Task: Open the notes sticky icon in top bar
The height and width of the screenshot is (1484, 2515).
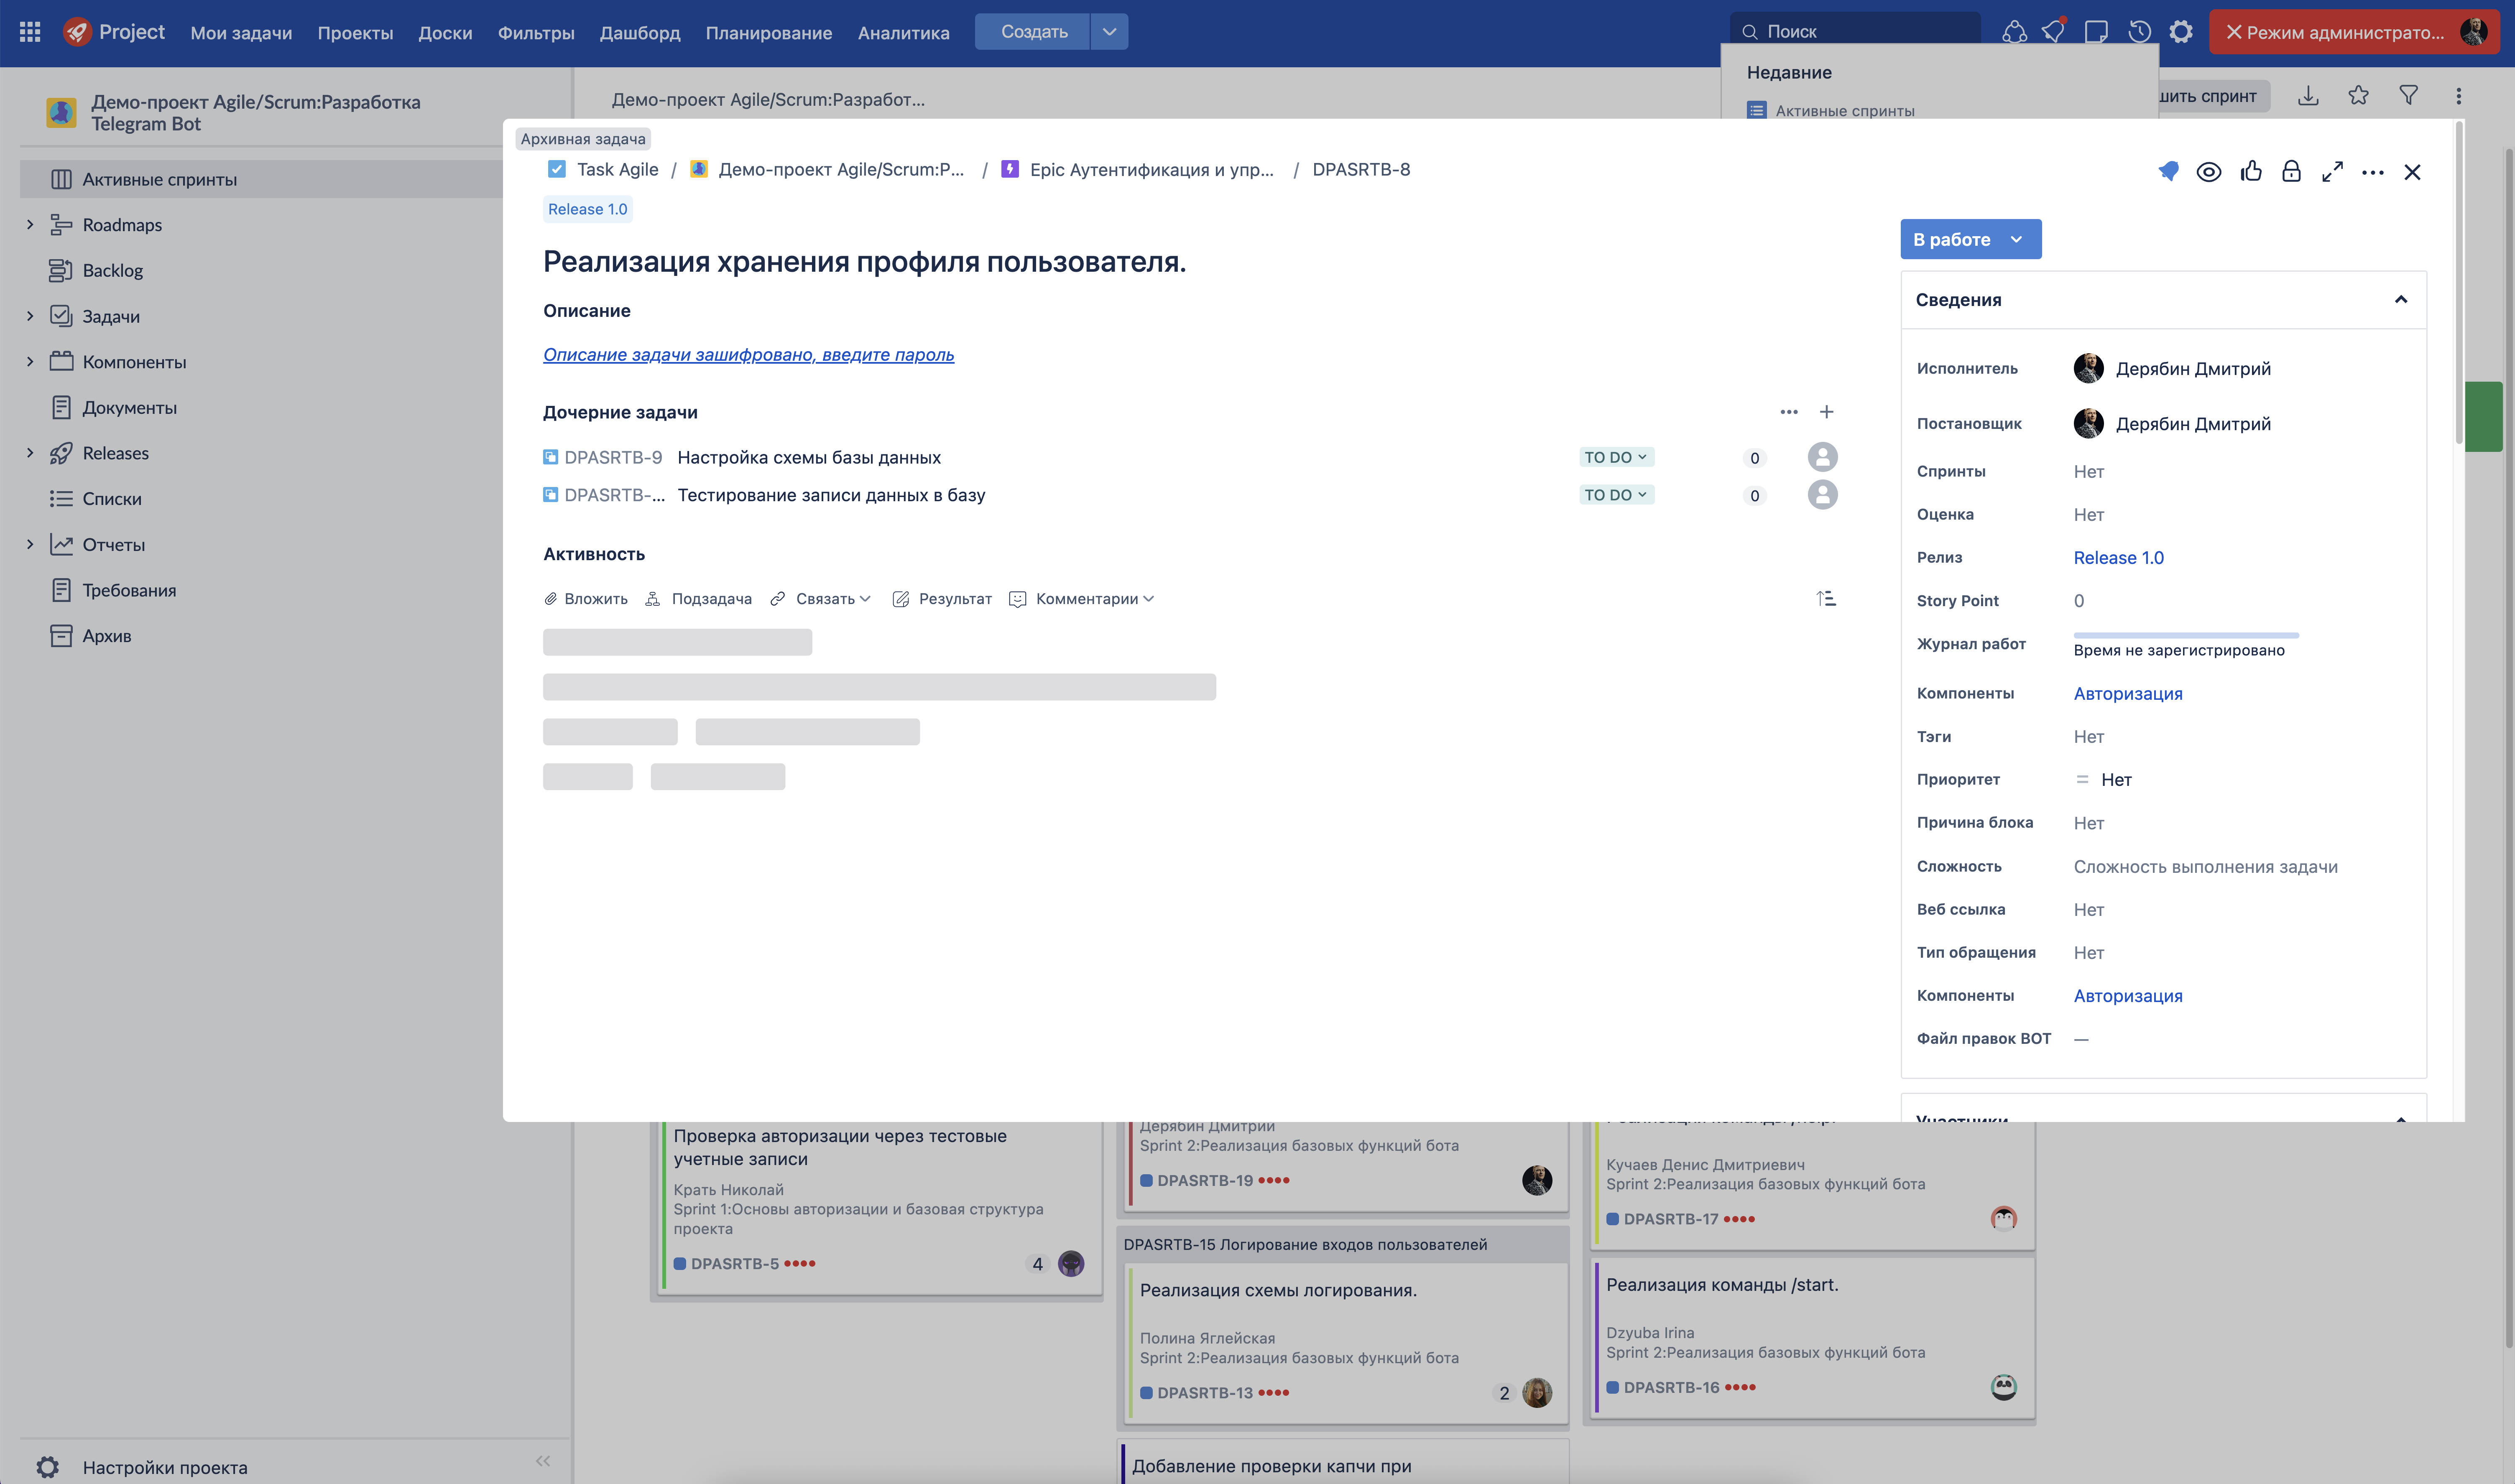Action: click(2096, 32)
